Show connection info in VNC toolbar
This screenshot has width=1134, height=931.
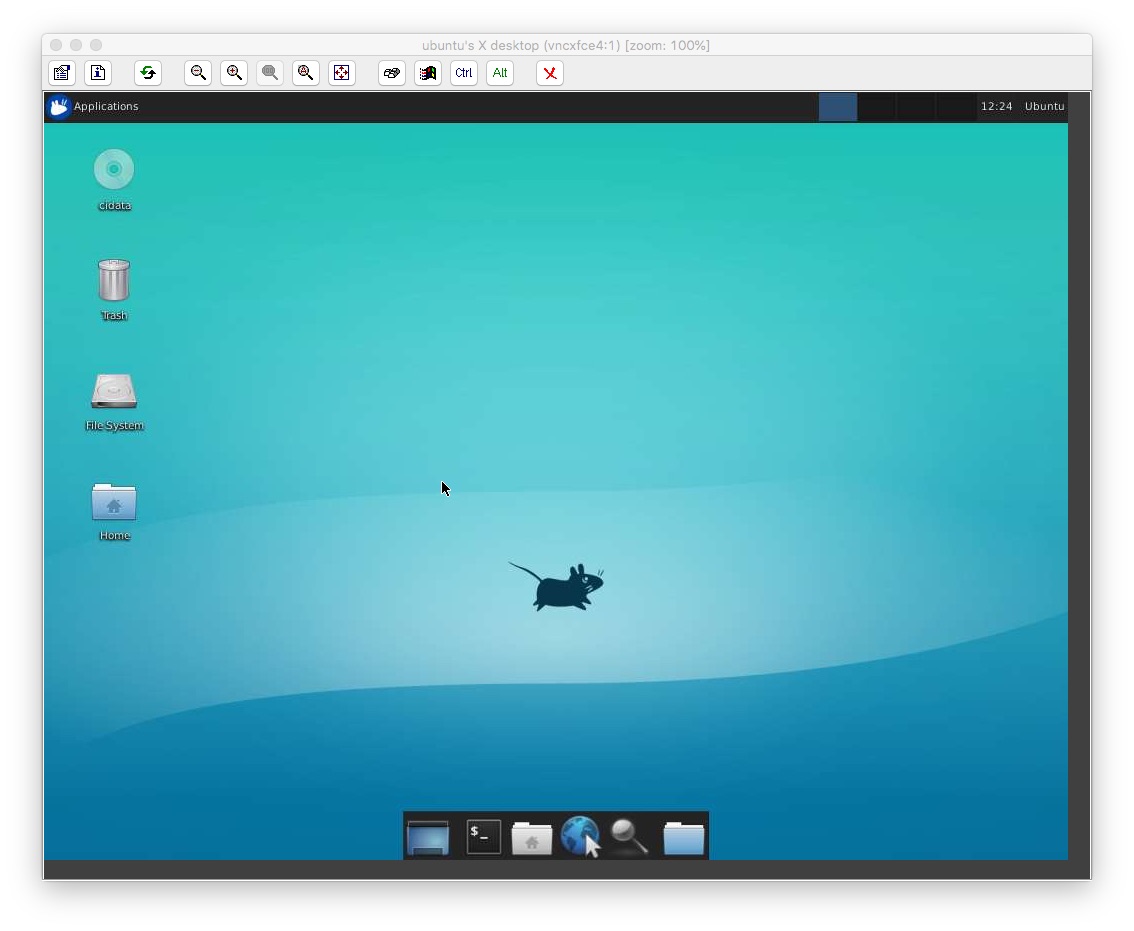coord(98,73)
